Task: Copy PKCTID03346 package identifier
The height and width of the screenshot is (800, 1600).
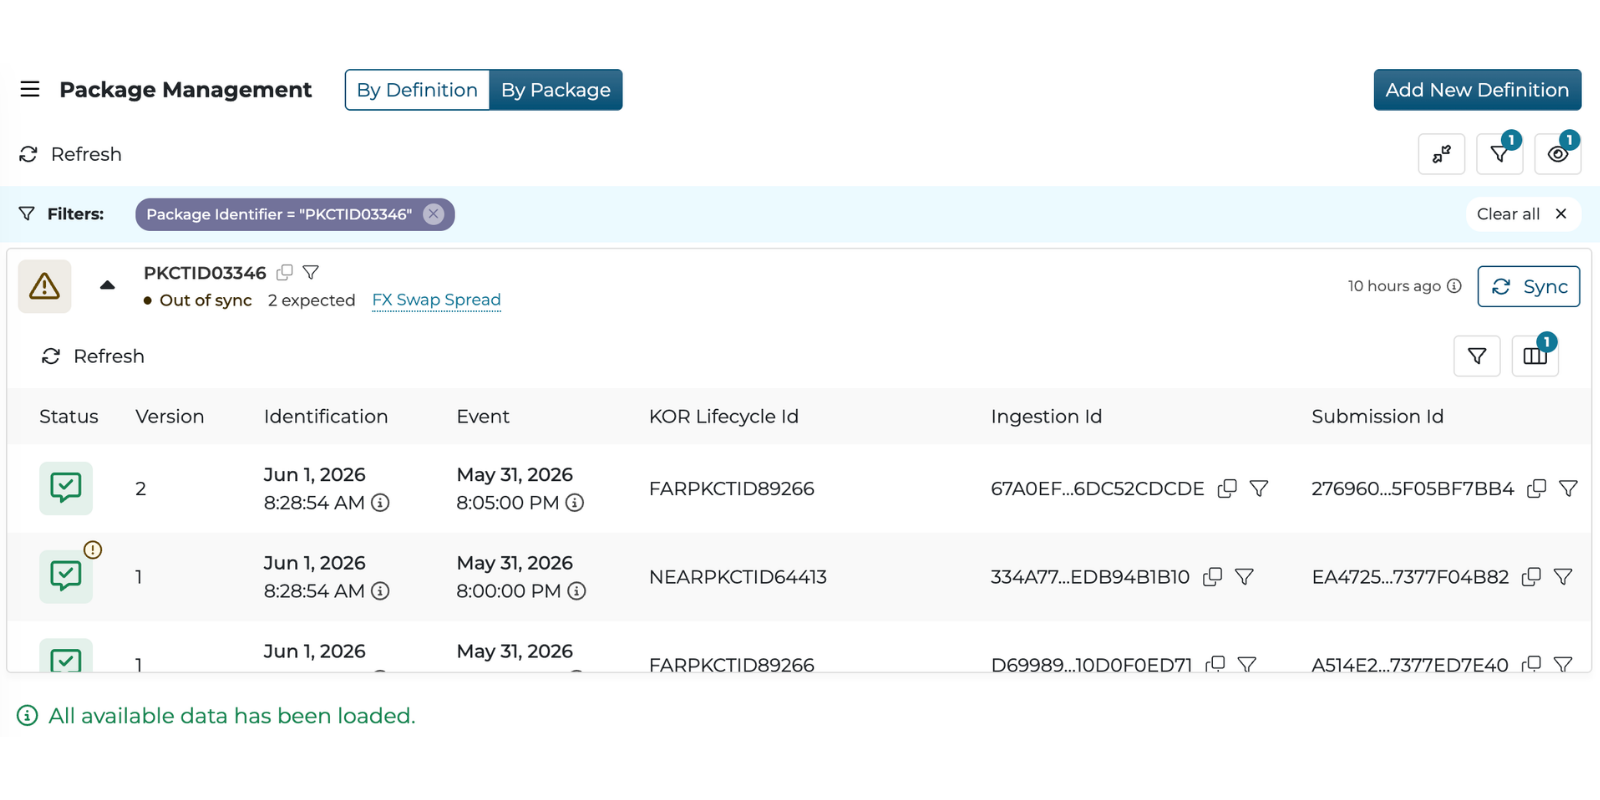Action: (285, 272)
